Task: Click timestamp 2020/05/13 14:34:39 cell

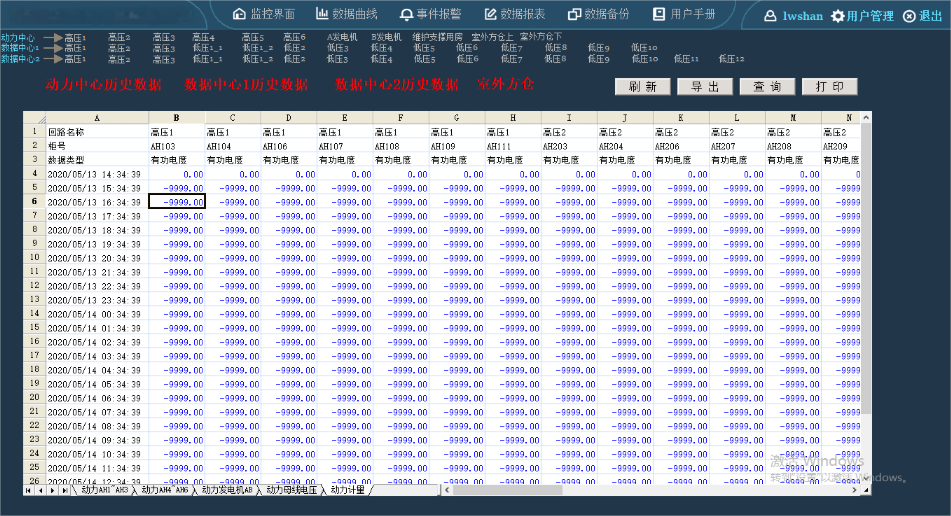Action: (x=97, y=174)
